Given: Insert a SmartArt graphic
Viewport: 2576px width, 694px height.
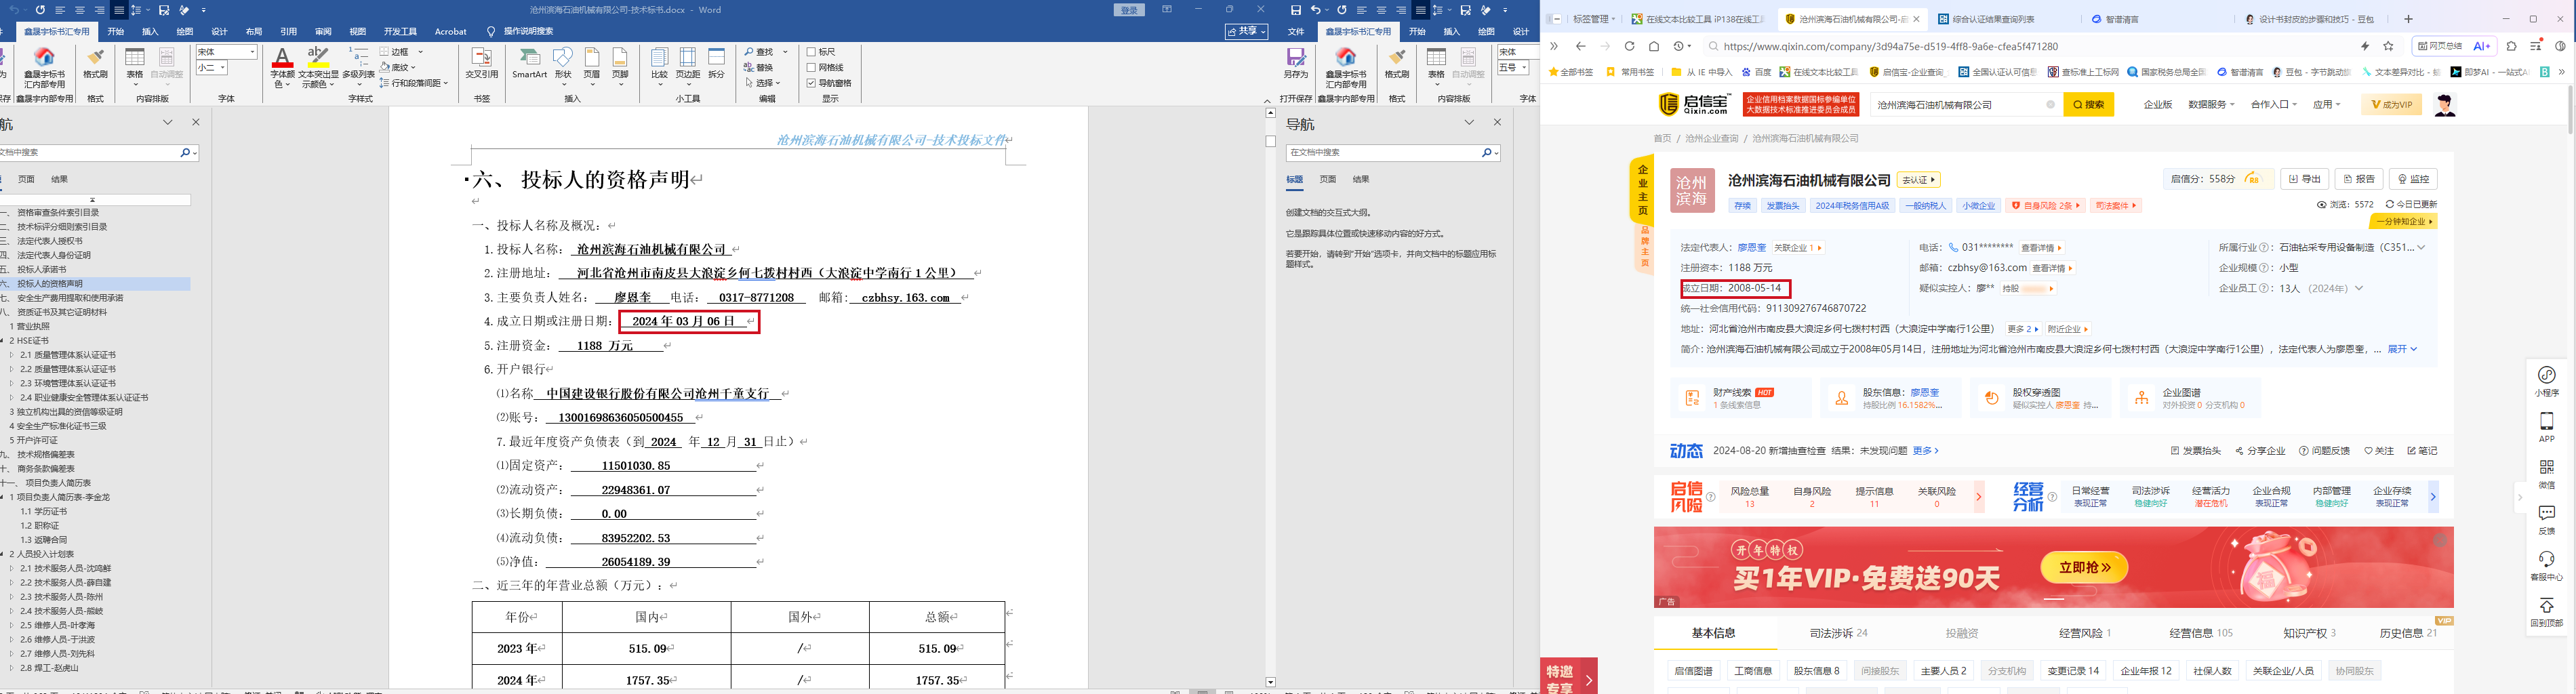Looking at the screenshot, I should tap(529, 63).
